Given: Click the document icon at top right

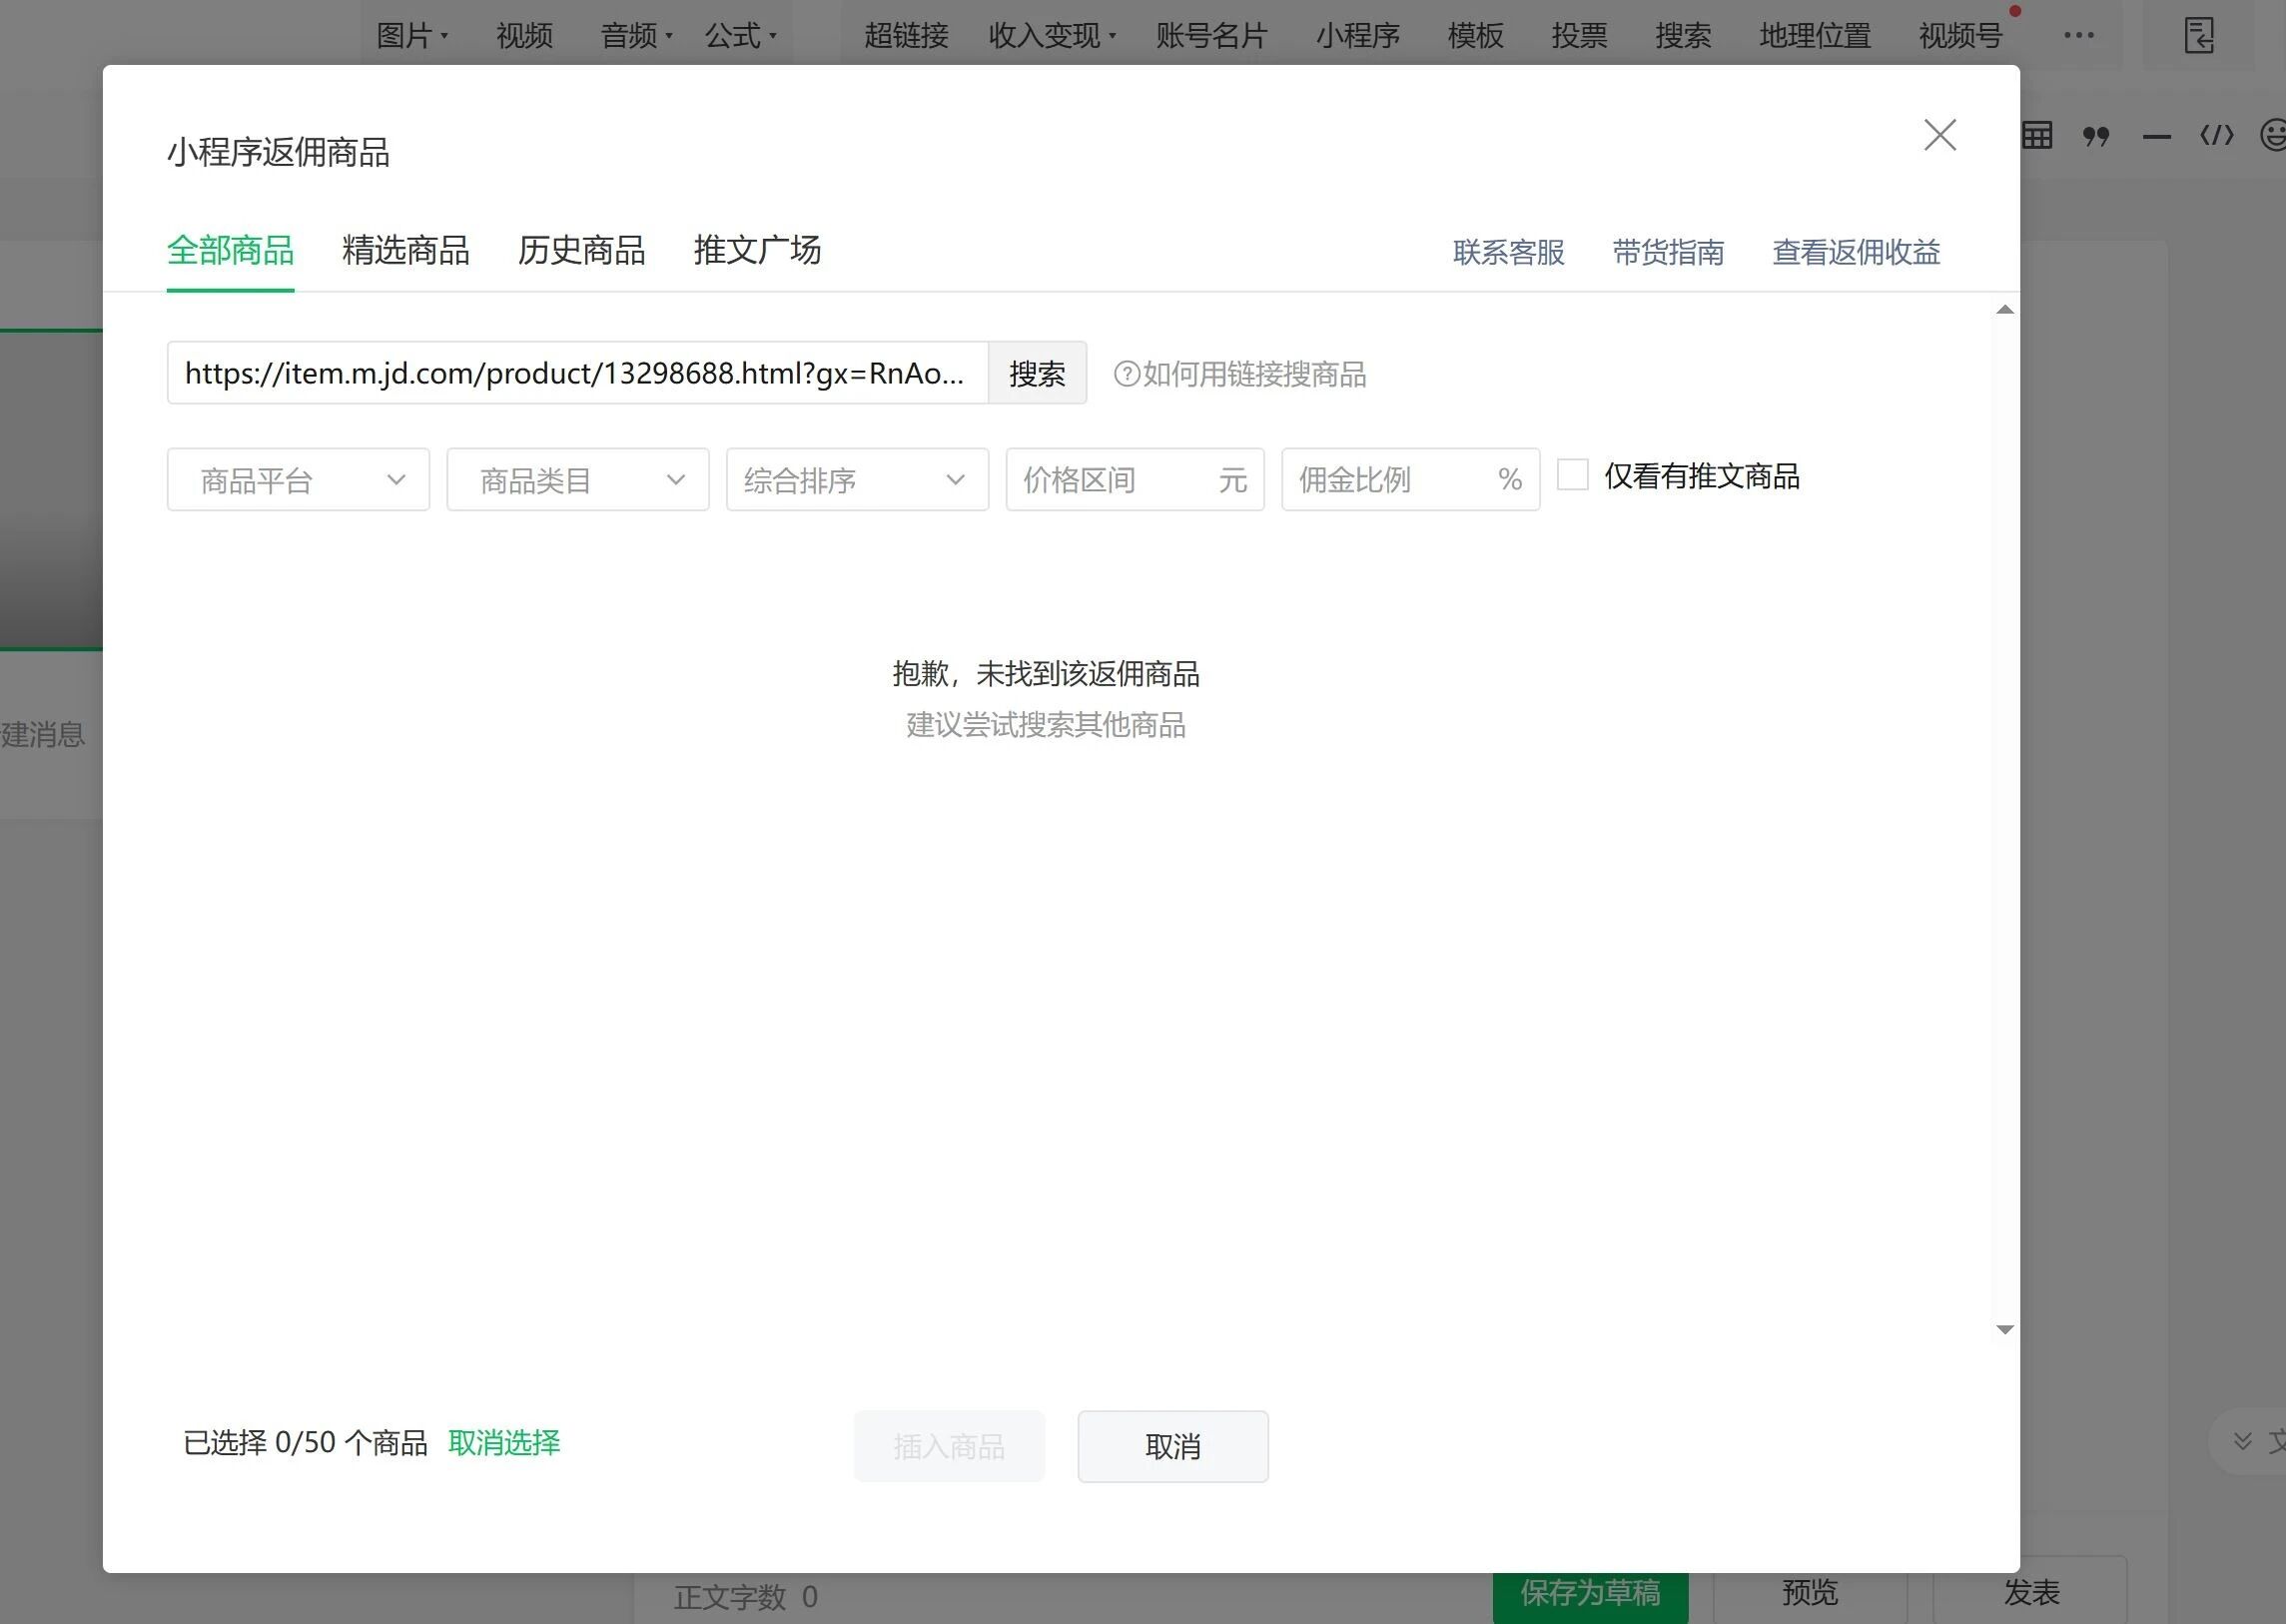Looking at the screenshot, I should tap(2198, 36).
